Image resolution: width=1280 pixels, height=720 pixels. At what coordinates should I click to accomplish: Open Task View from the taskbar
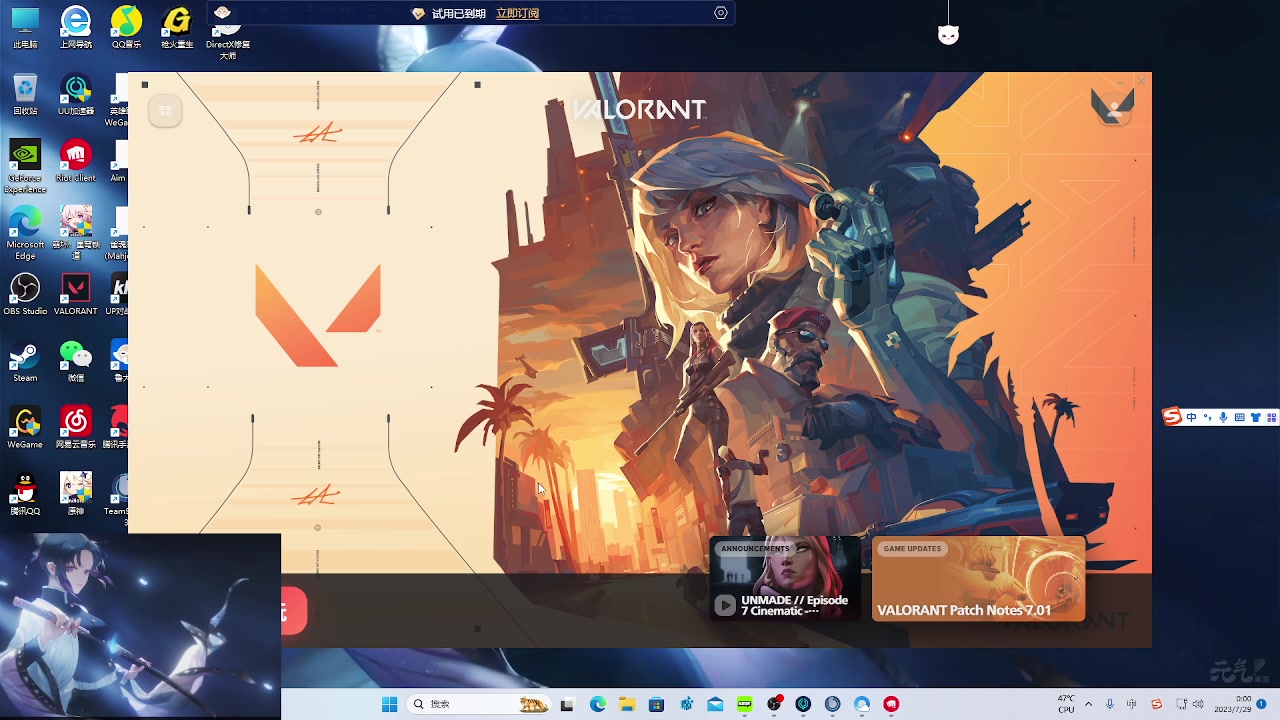pos(568,704)
